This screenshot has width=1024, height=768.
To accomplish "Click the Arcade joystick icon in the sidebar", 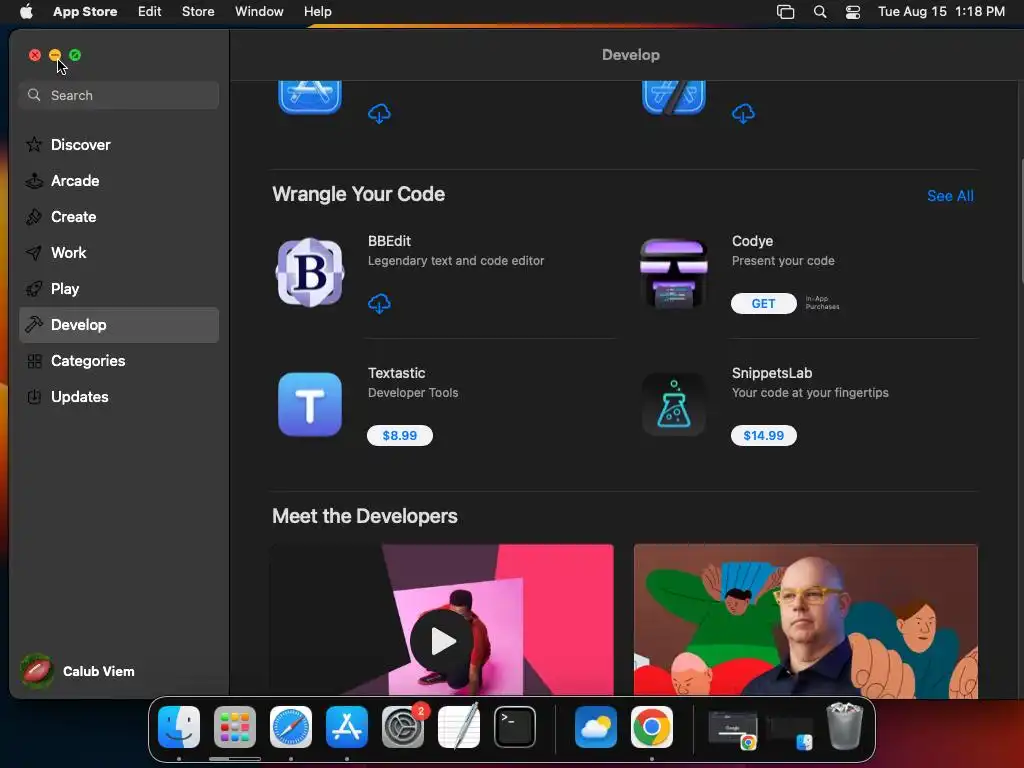I will pyautogui.click(x=34, y=181).
